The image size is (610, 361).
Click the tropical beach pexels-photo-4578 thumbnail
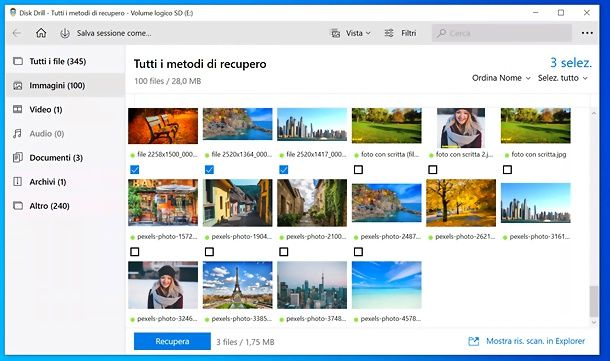[387, 285]
